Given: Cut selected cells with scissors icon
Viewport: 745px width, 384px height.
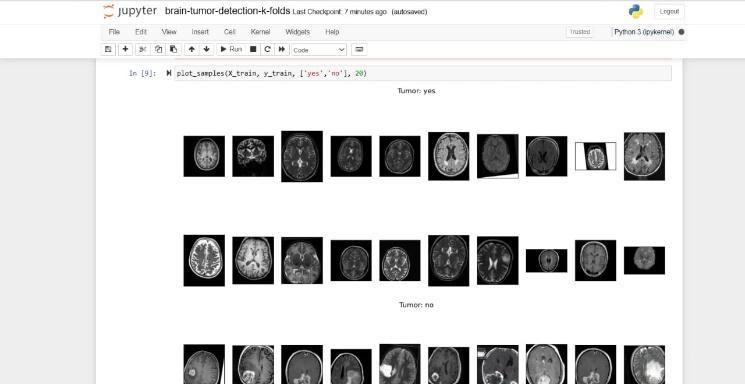Looking at the screenshot, I should click(143, 49).
